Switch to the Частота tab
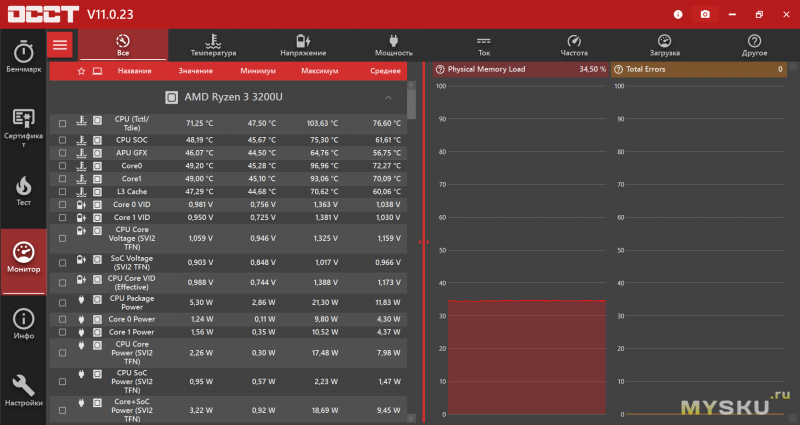 [574, 45]
